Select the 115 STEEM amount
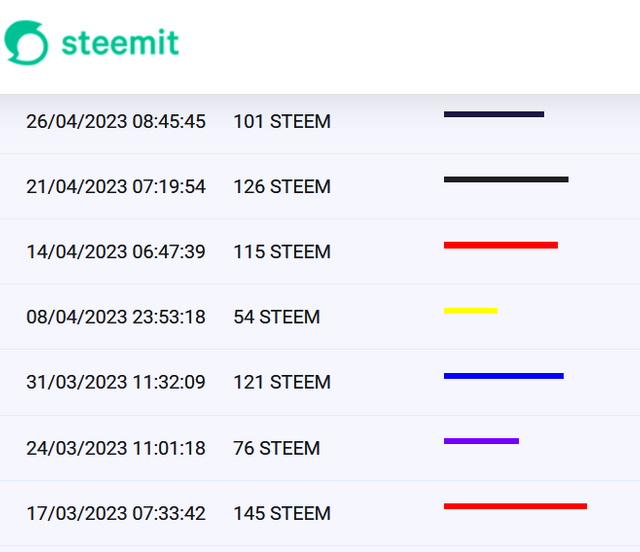The height and width of the screenshot is (552, 640). coord(282,252)
